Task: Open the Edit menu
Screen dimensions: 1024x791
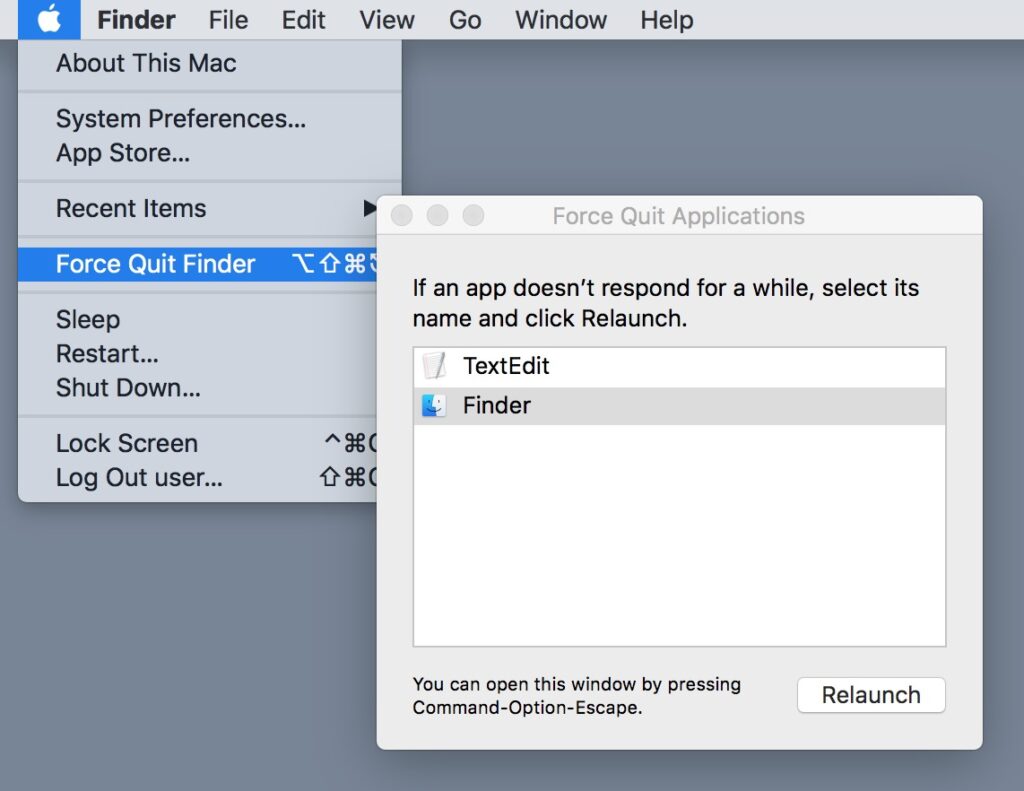Action: (303, 19)
